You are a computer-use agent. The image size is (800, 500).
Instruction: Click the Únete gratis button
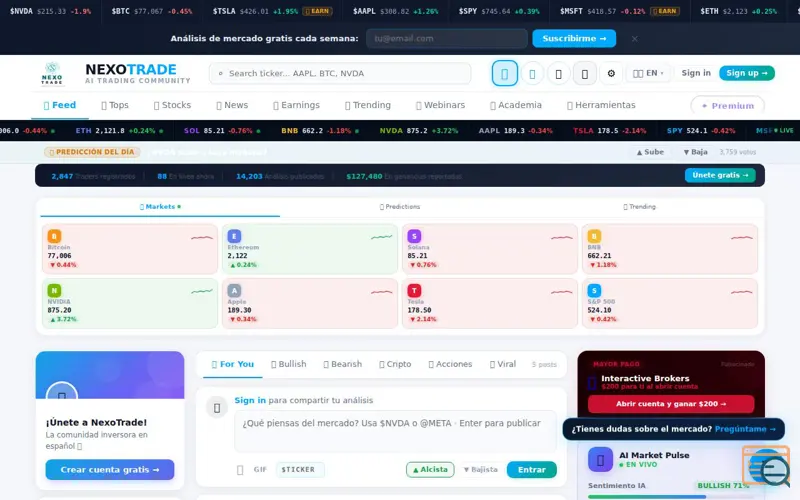tap(720, 175)
